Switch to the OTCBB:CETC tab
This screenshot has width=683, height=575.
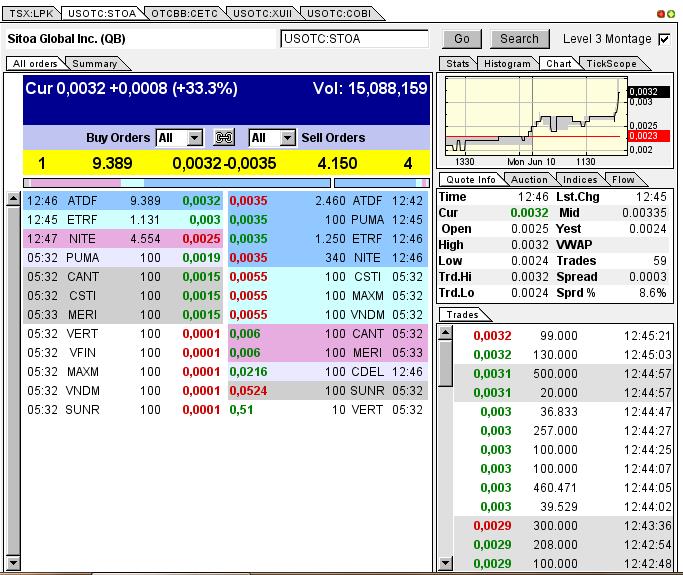click(182, 13)
